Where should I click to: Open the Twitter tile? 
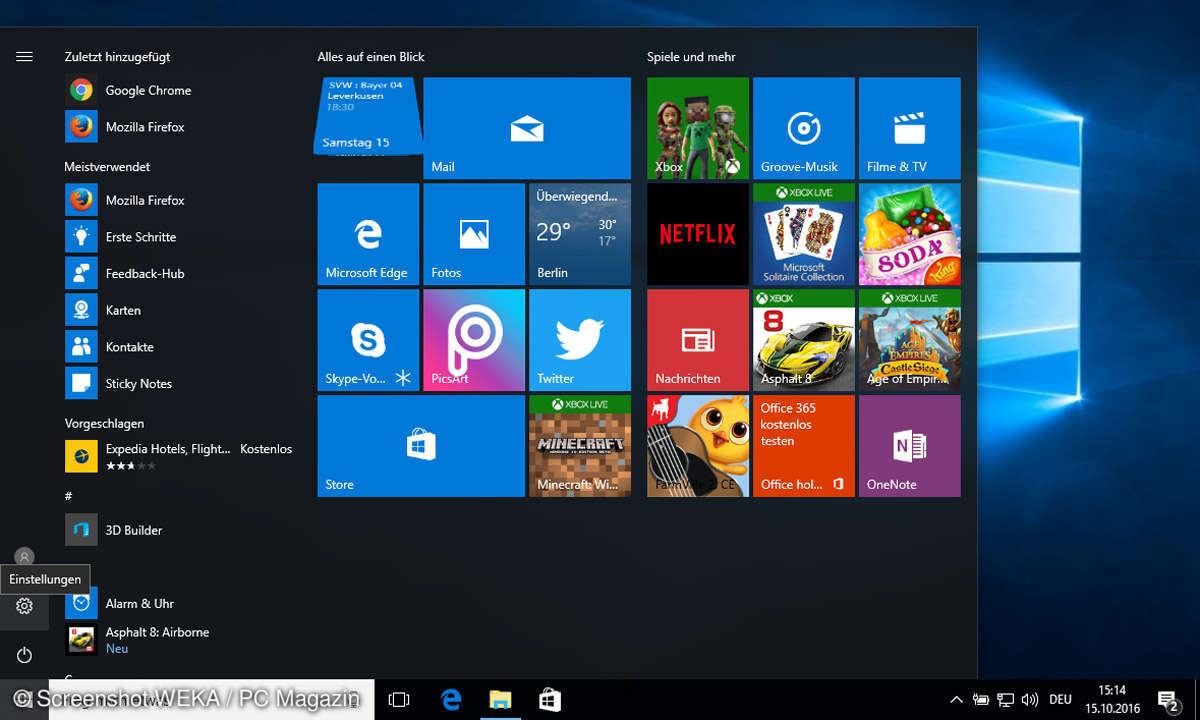[x=580, y=340]
